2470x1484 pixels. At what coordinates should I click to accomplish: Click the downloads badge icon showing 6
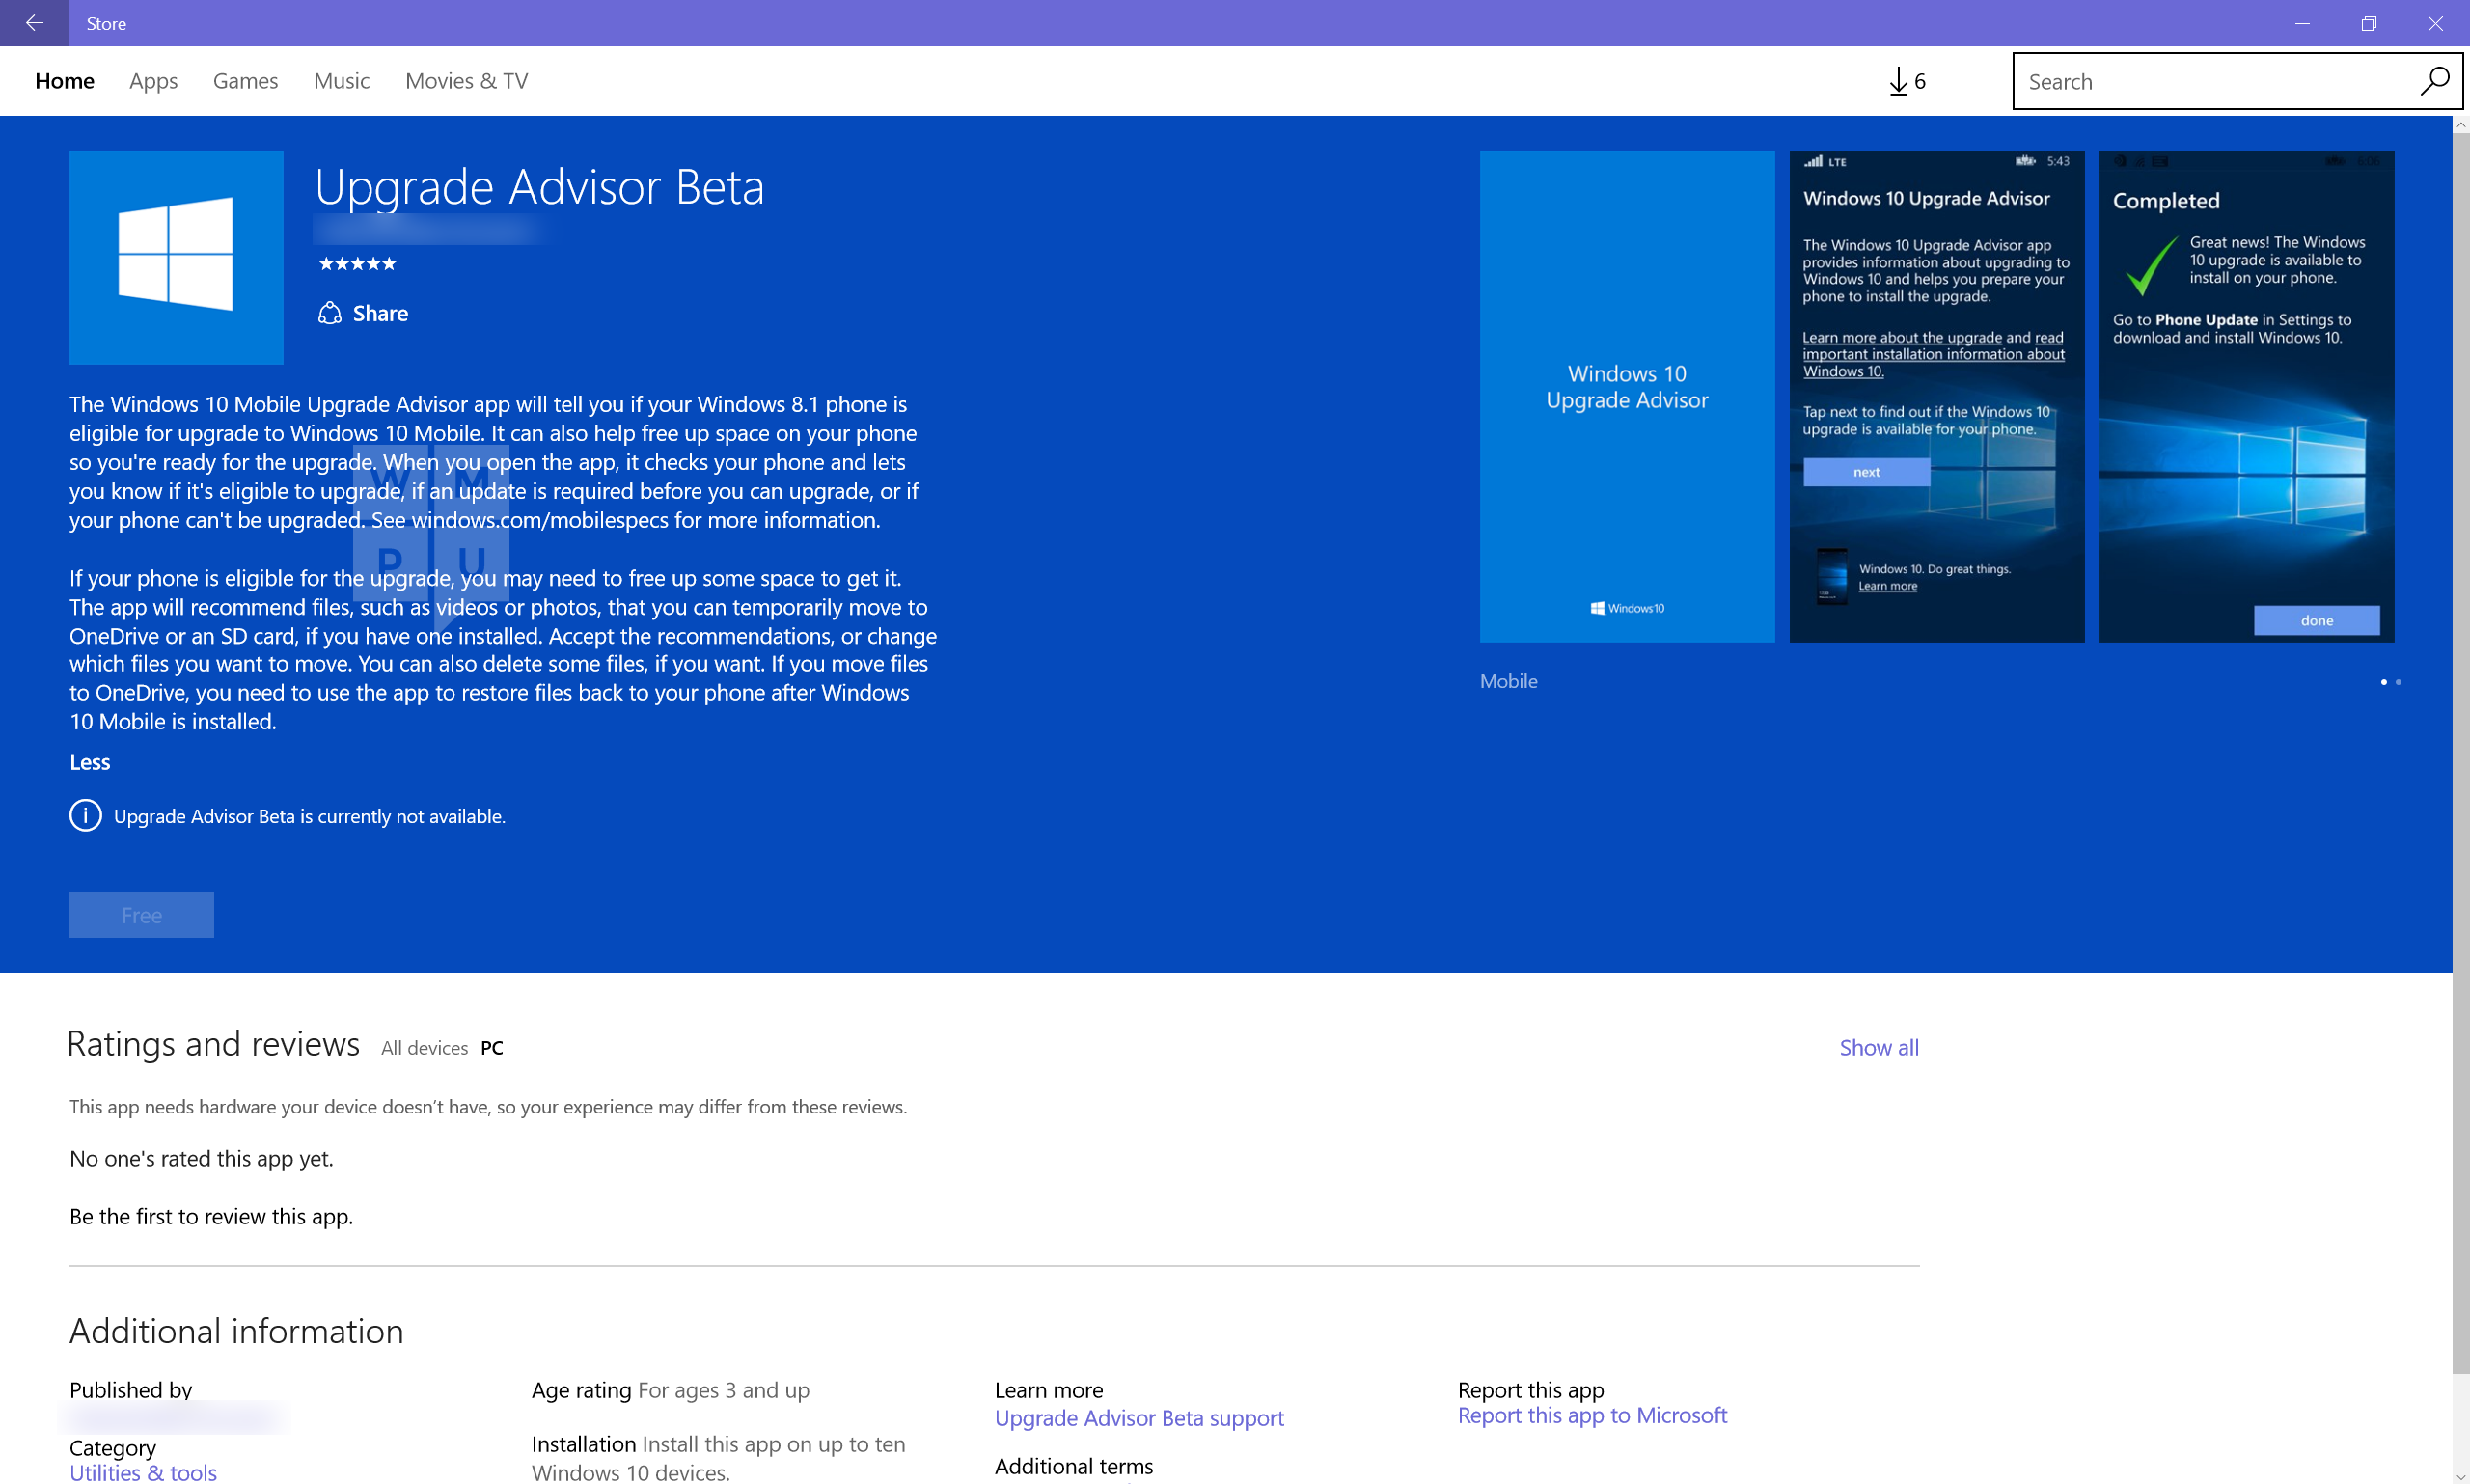point(1910,79)
